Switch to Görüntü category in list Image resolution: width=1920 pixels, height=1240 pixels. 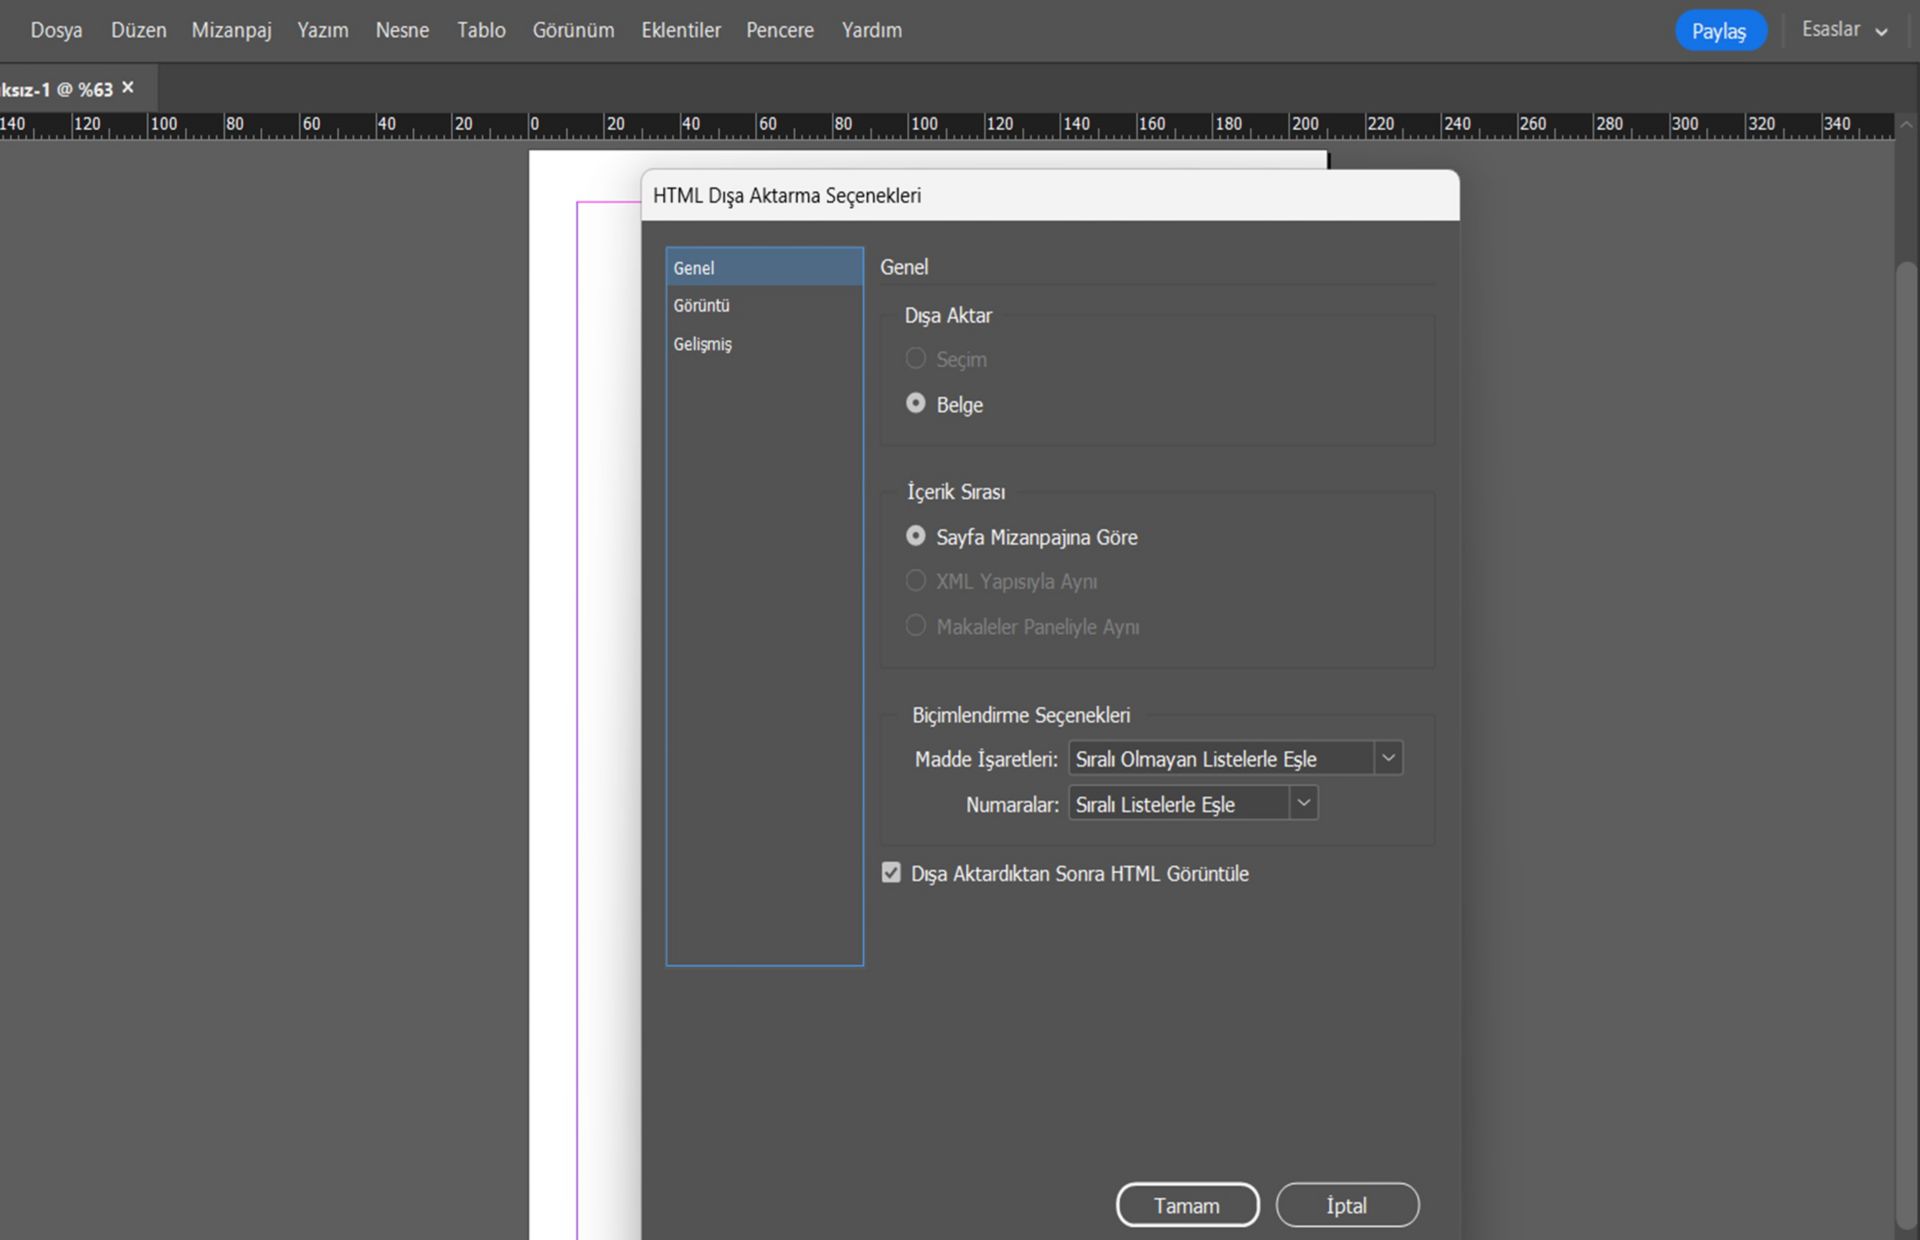701,305
